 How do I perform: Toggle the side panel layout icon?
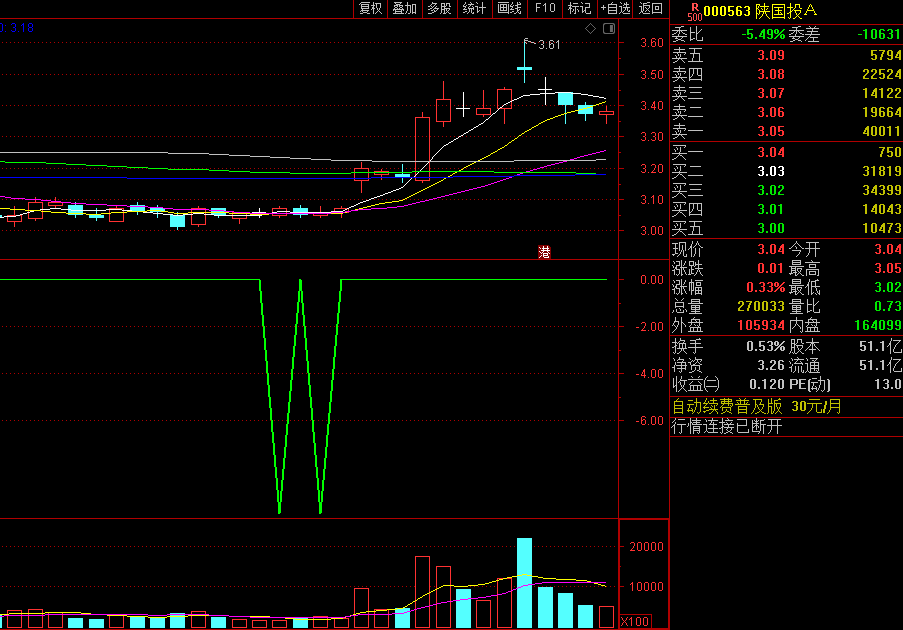pyautogui.click(x=609, y=28)
